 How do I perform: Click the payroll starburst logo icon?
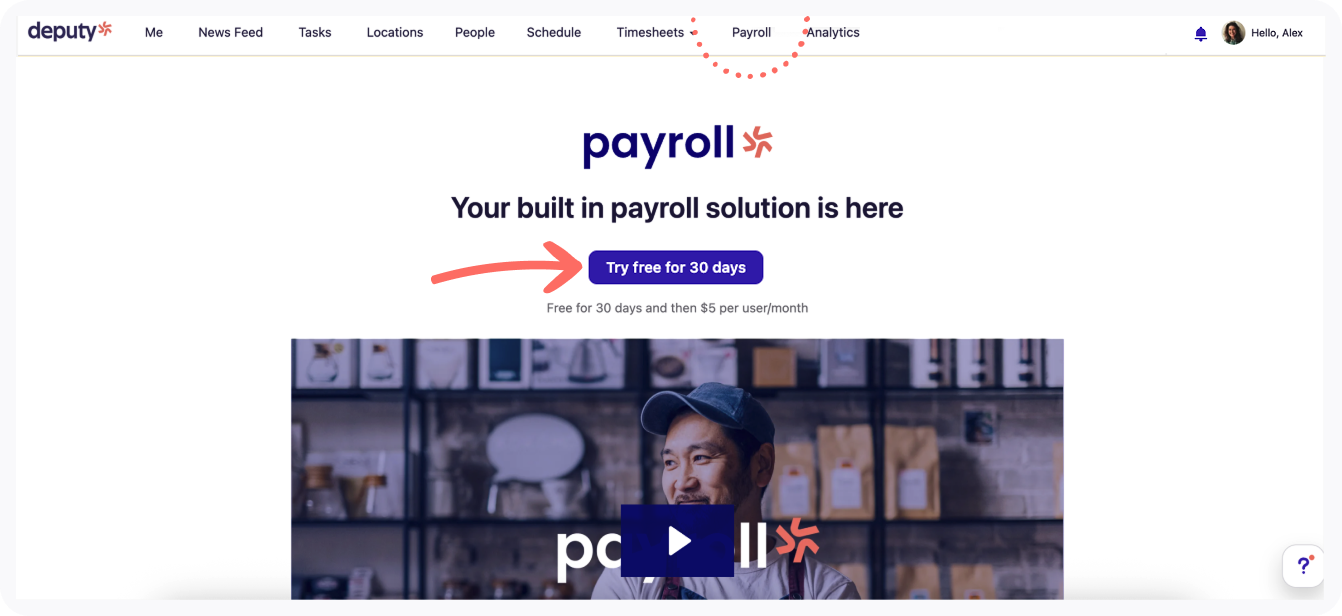[757, 142]
